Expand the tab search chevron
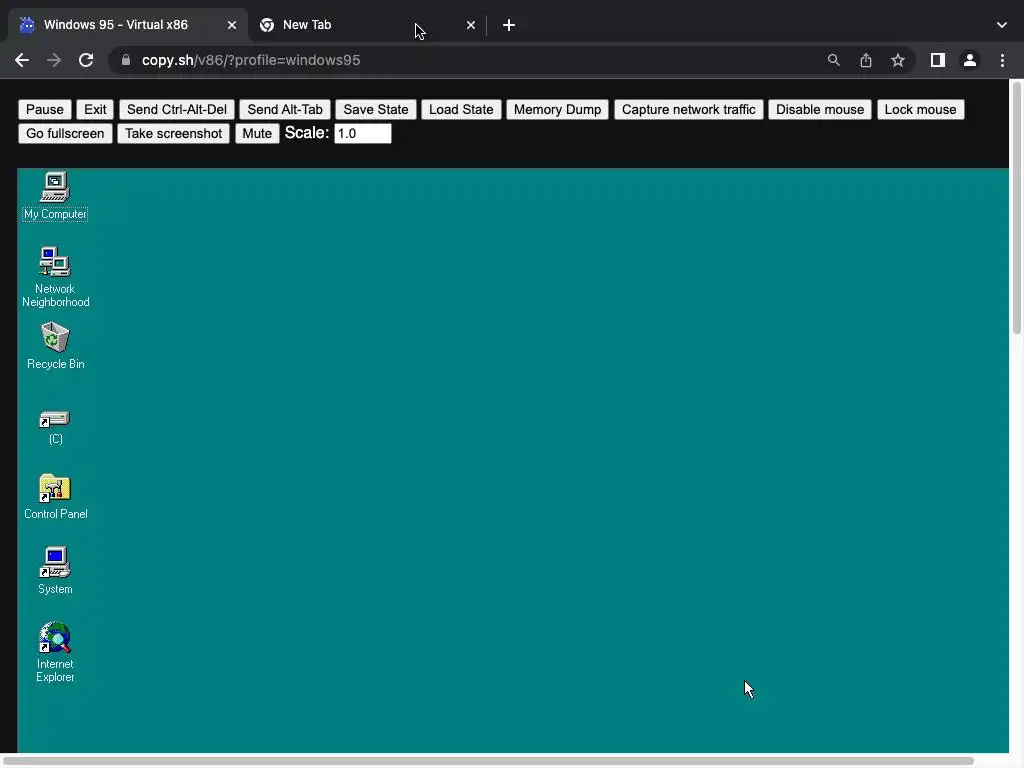 pos(1002,25)
